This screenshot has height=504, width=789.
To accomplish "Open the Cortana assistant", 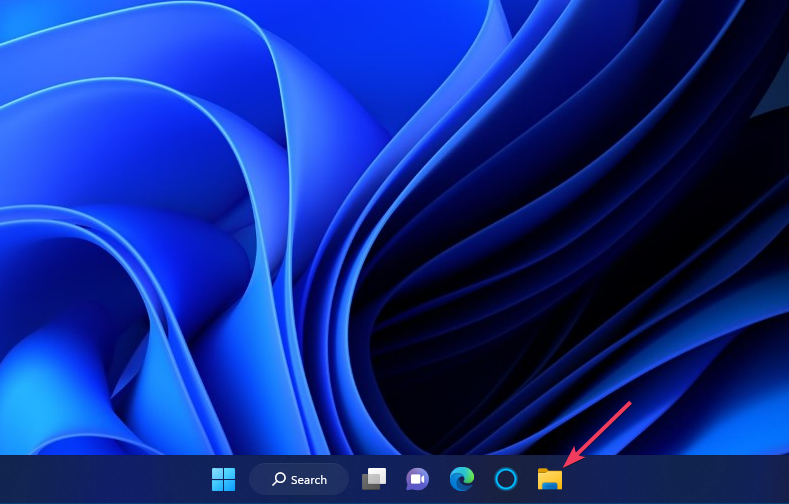I will point(506,480).
